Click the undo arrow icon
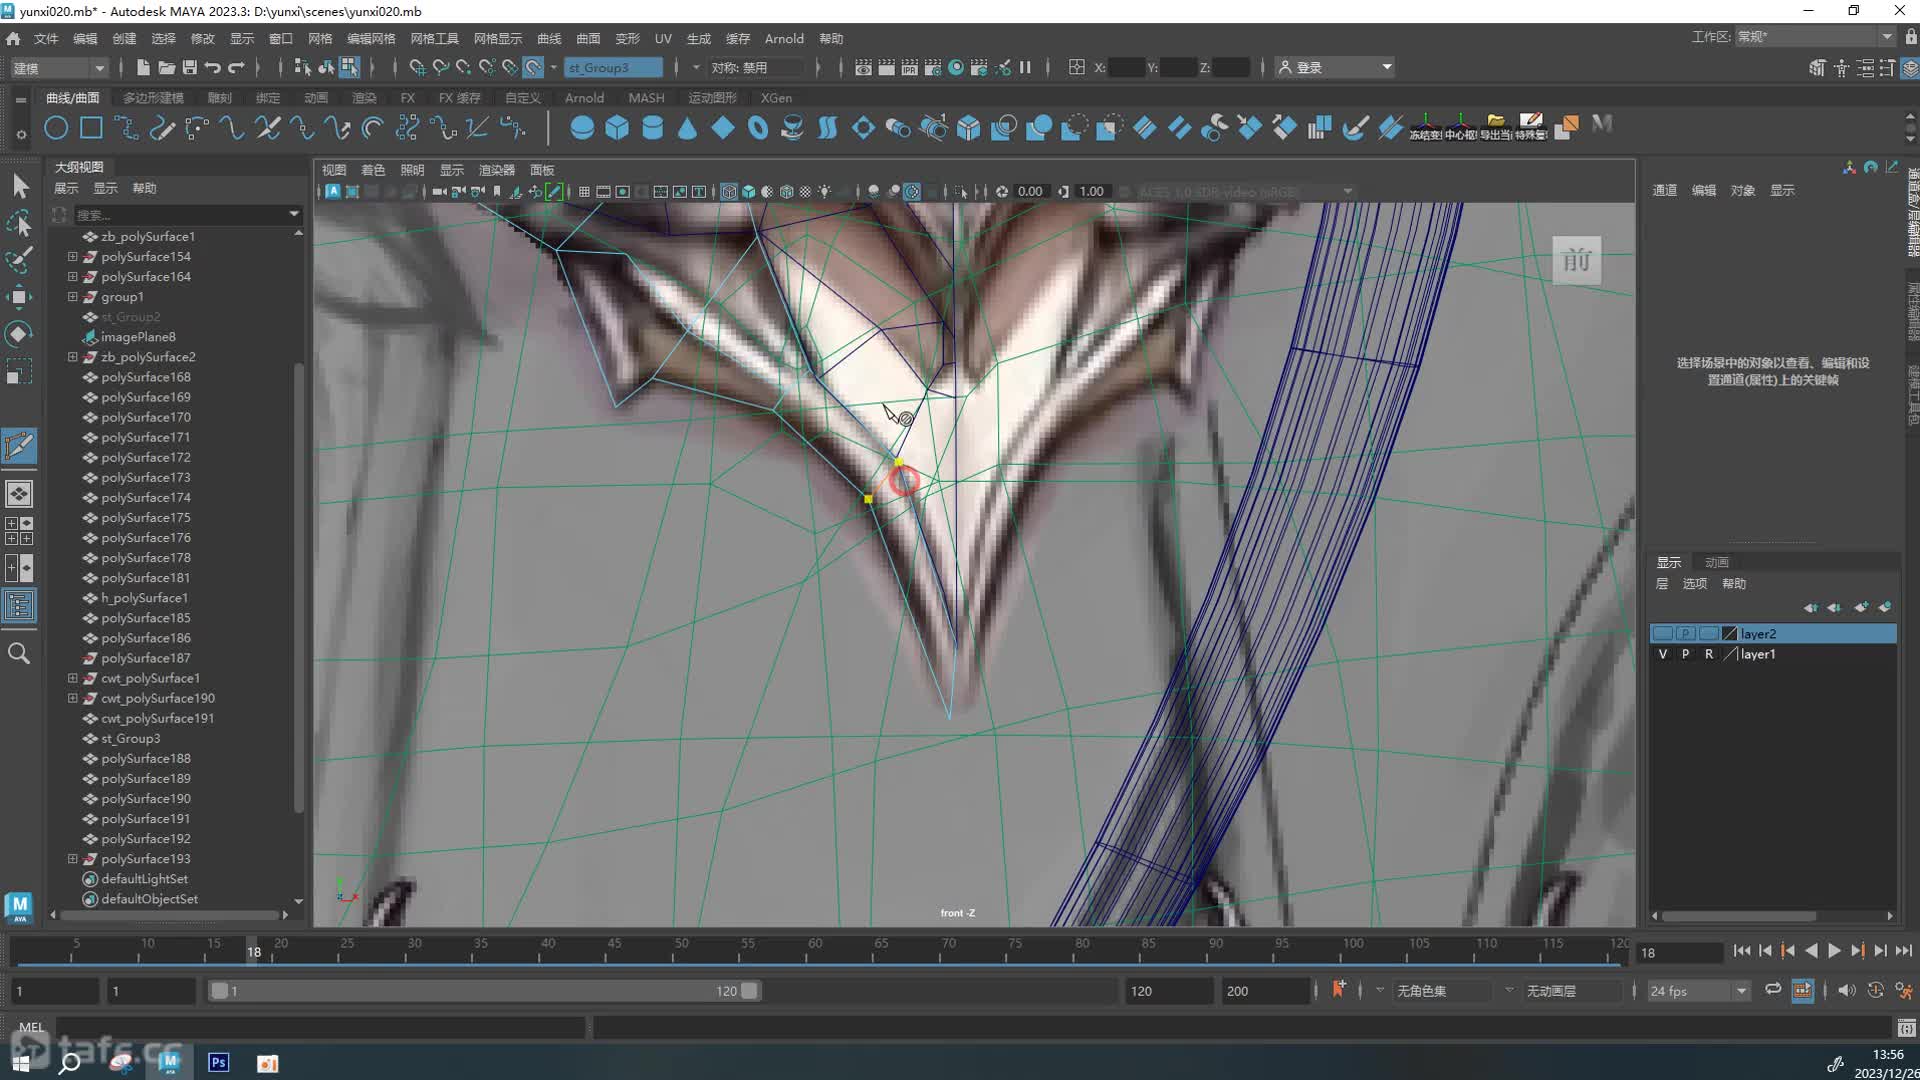Image resolution: width=1920 pixels, height=1080 pixels. point(212,67)
